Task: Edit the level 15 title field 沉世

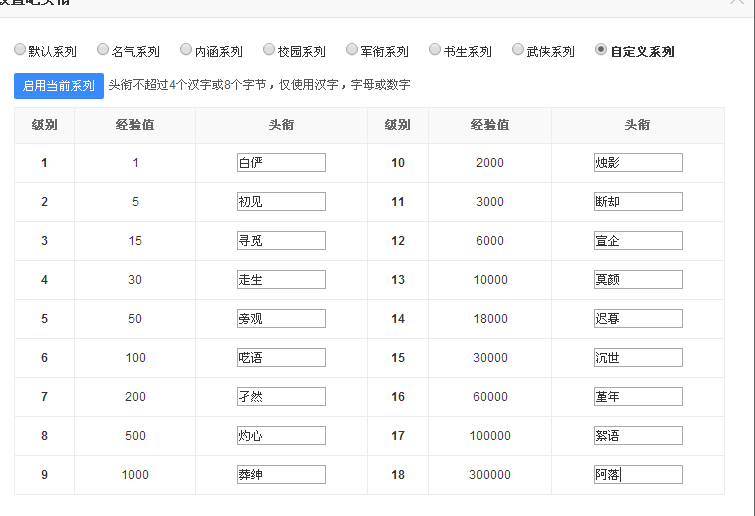Action: 638,357
